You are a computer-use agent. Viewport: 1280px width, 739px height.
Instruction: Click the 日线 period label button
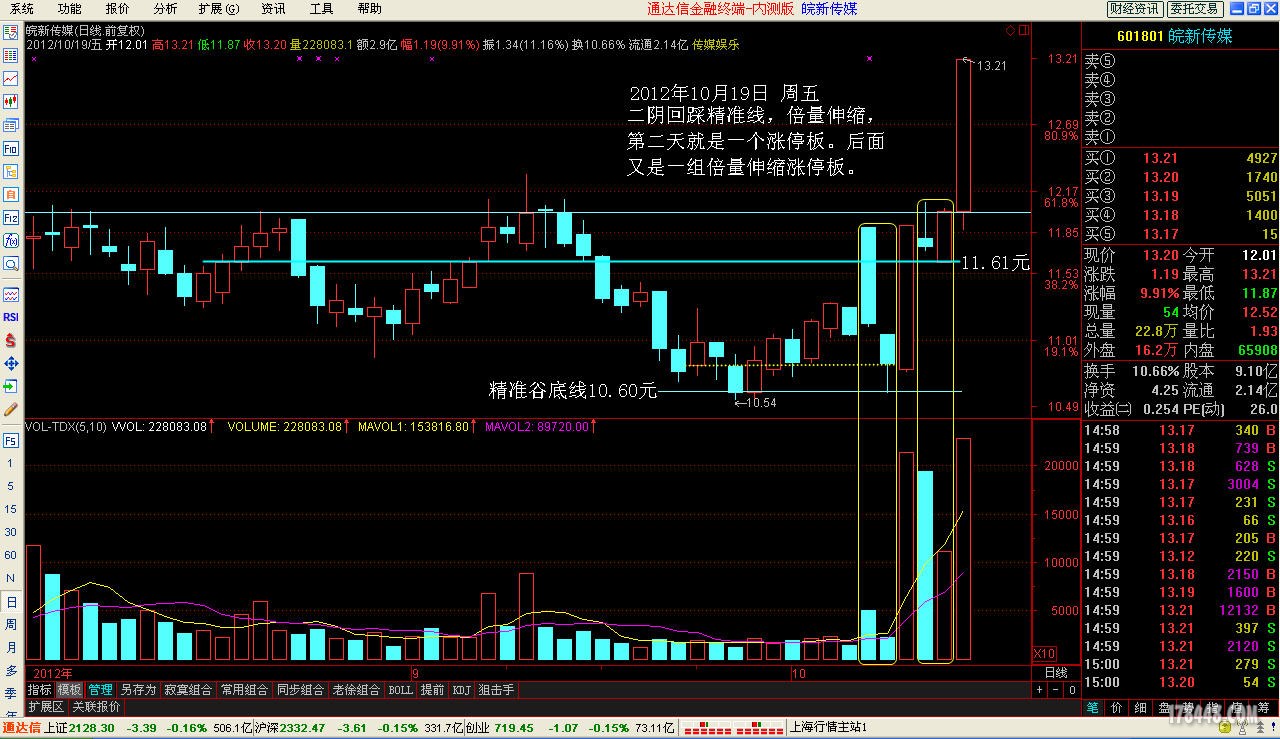point(1056,673)
